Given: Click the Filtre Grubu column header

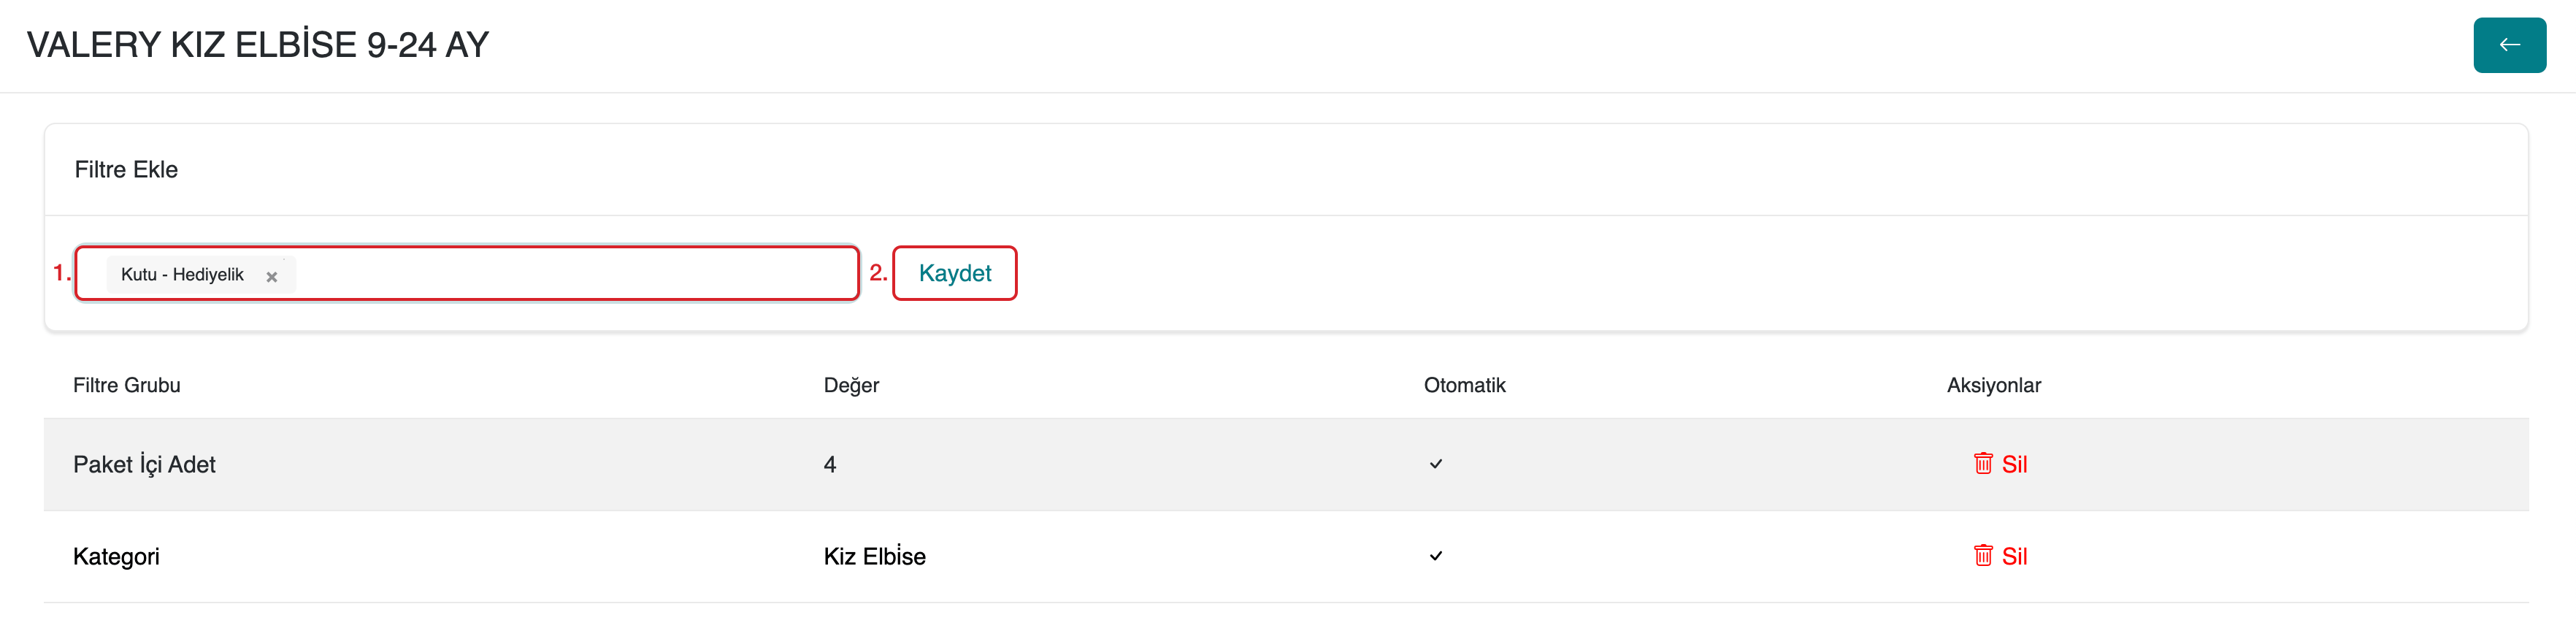Looking at the screenshot, I should (x=127, y=385).
